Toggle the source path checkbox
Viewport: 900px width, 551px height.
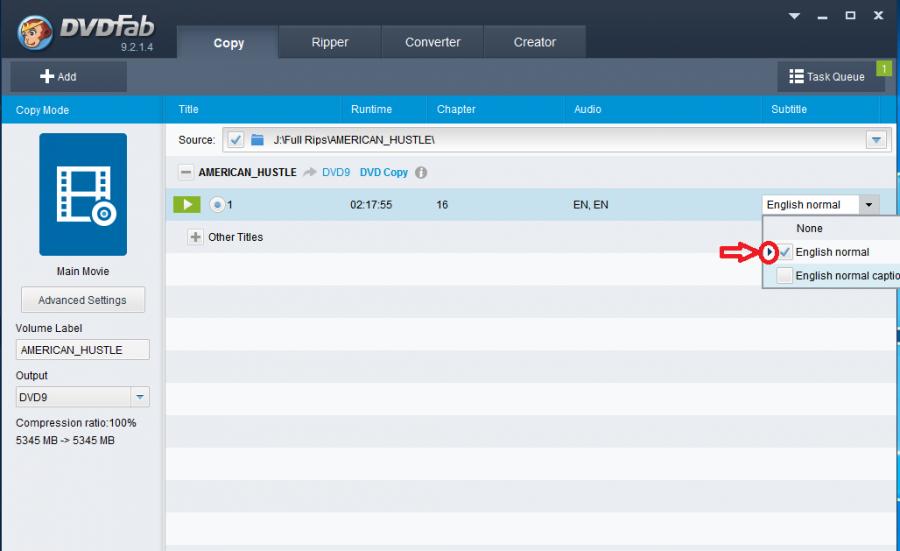(x=235, y=140)
